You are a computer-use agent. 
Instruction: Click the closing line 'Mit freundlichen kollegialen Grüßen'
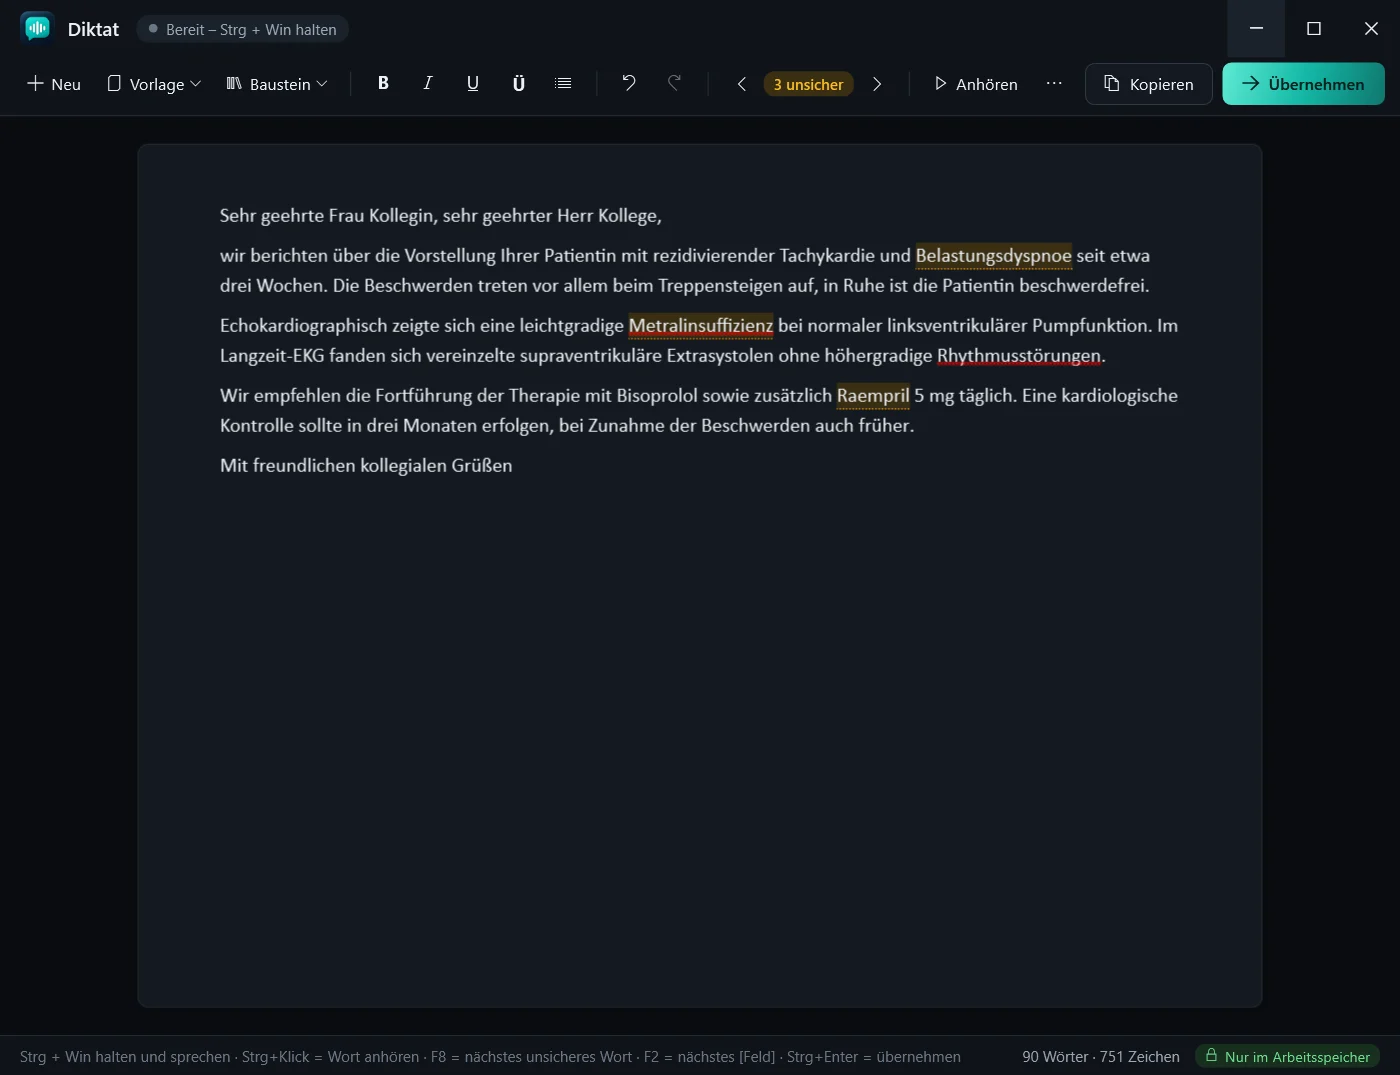click(366, 466)
